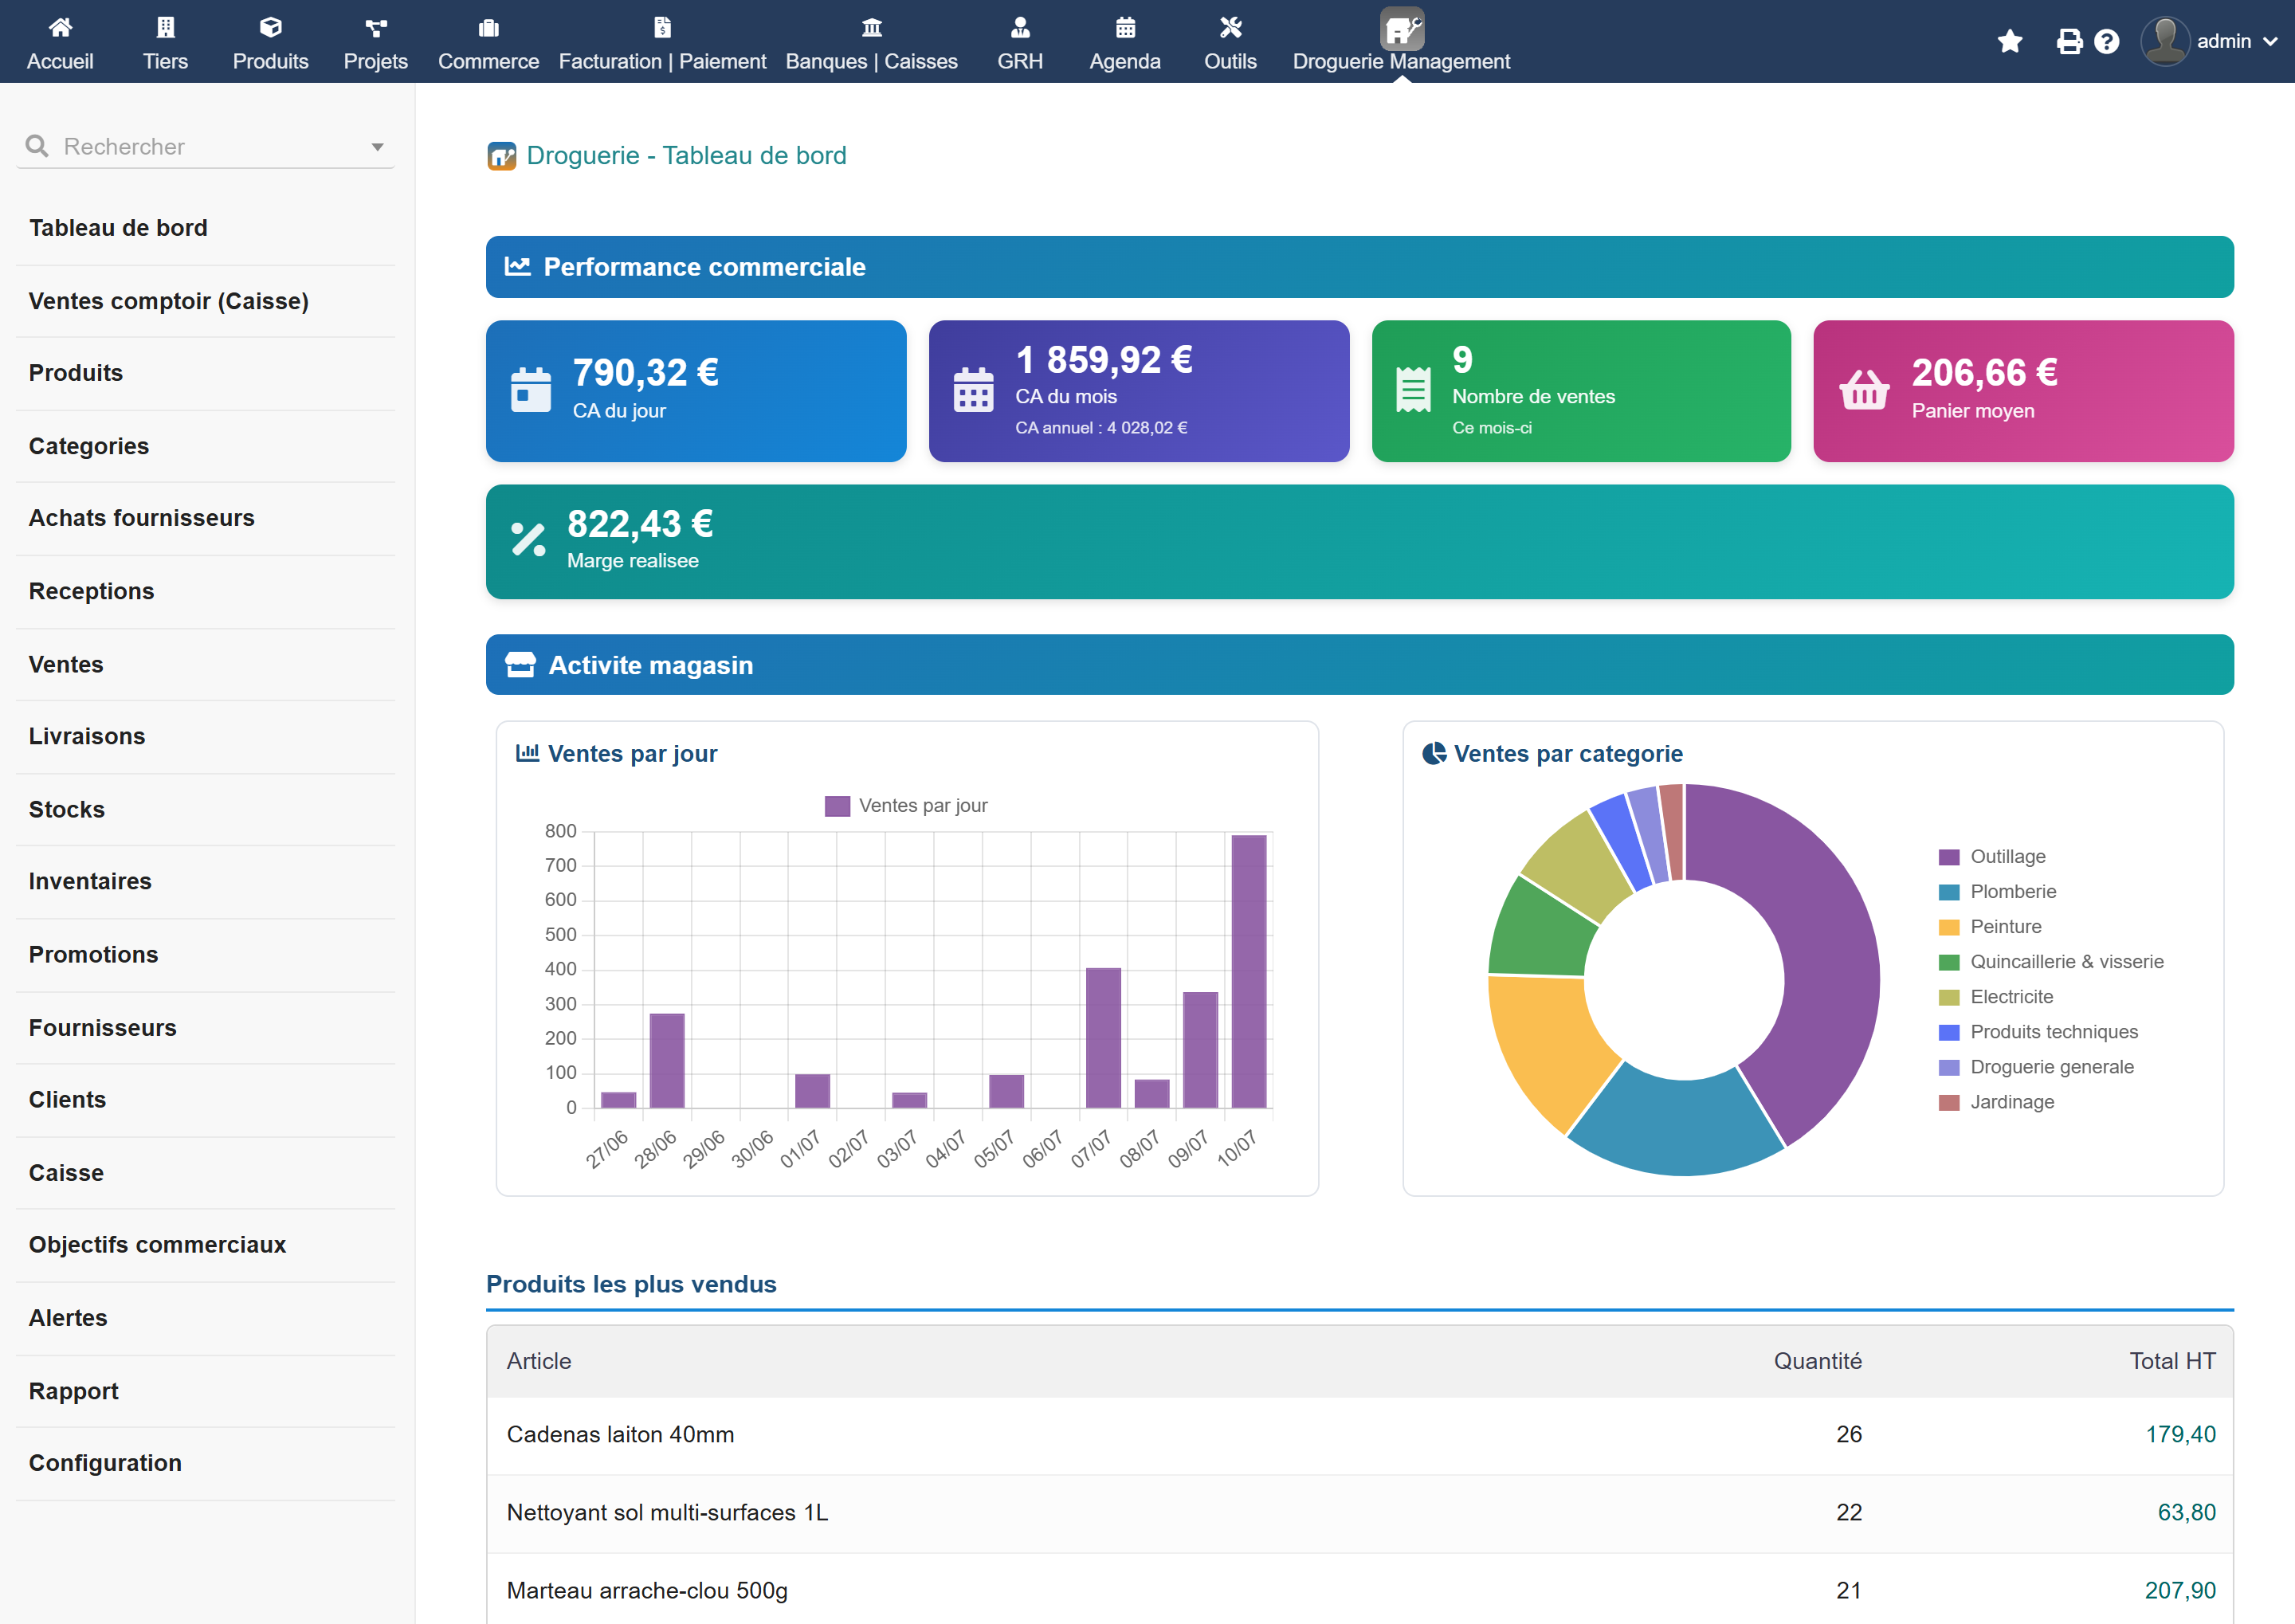Viewport: 2295px width, 1624px height.
Task: Expand the Rechercher dropdown arrow
Action: 377,147
